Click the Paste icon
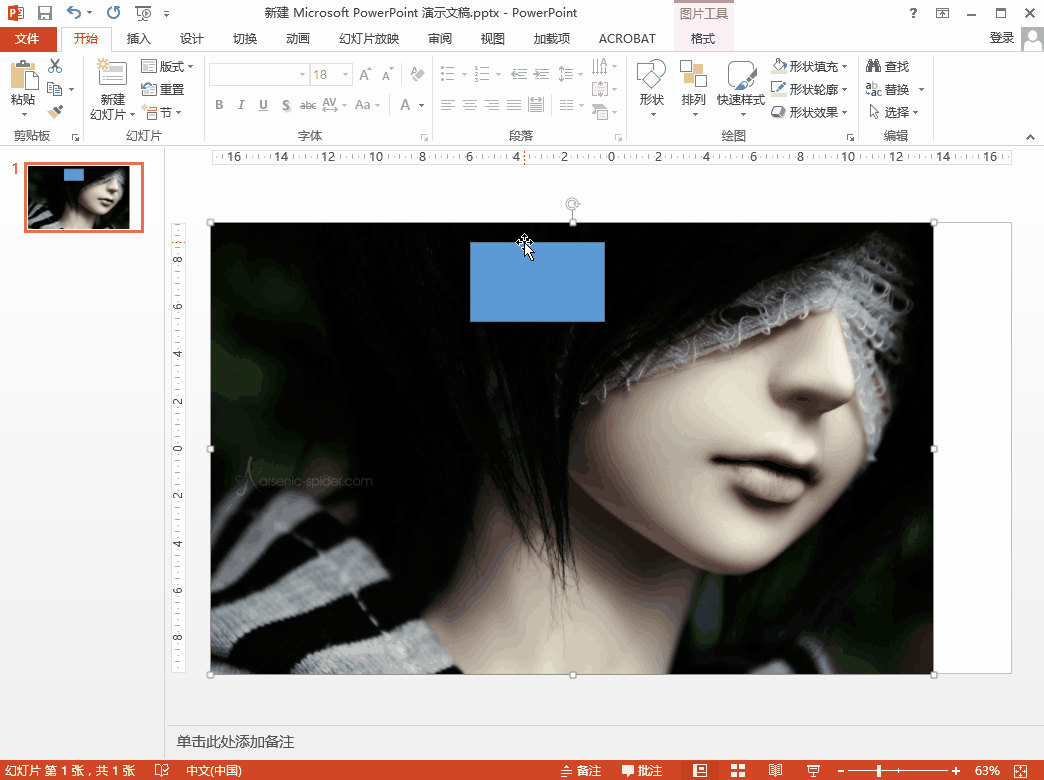Image resolution: width=1044 pixels, height=780 pixels. pos(23,75)
